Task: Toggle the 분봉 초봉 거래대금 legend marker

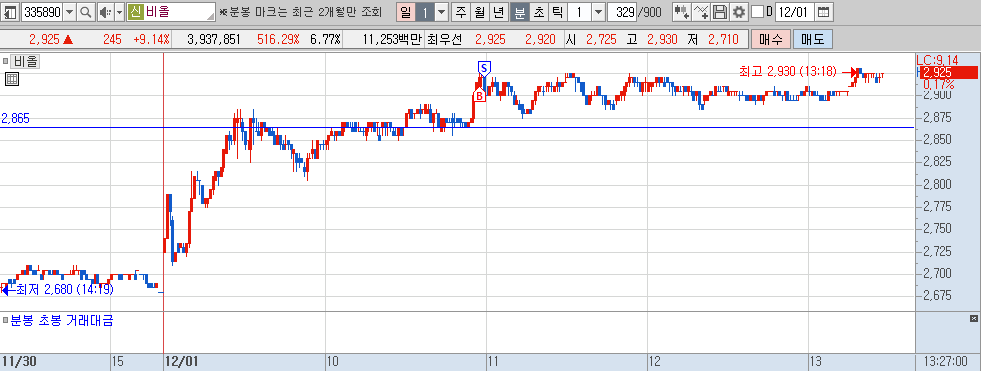Action: pyautogui.click(x=6, y=320)
